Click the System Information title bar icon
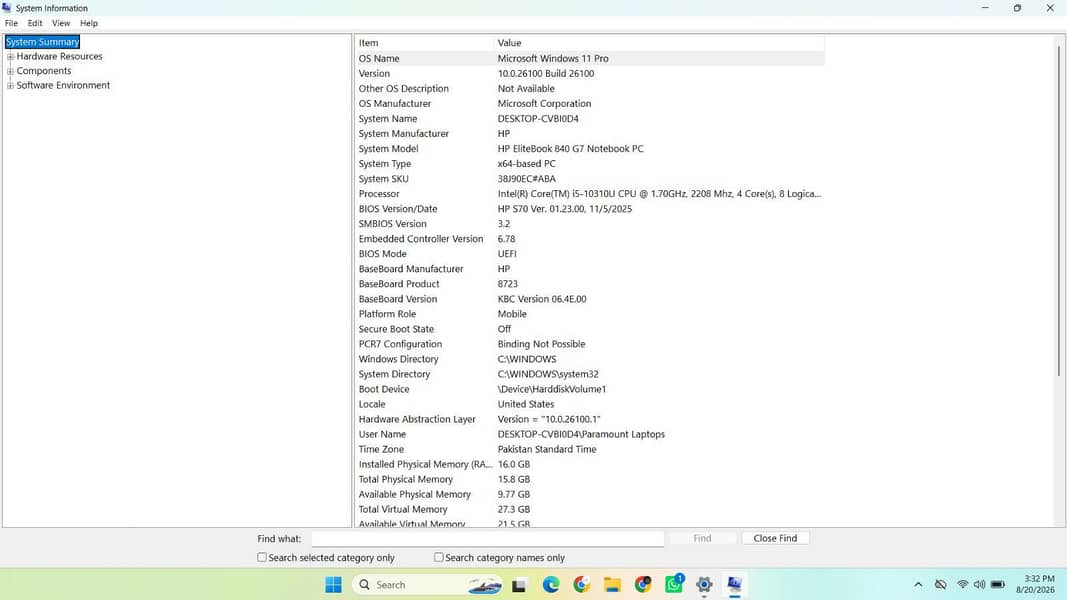Screen dimensions: 1067x600 point(7,7)
